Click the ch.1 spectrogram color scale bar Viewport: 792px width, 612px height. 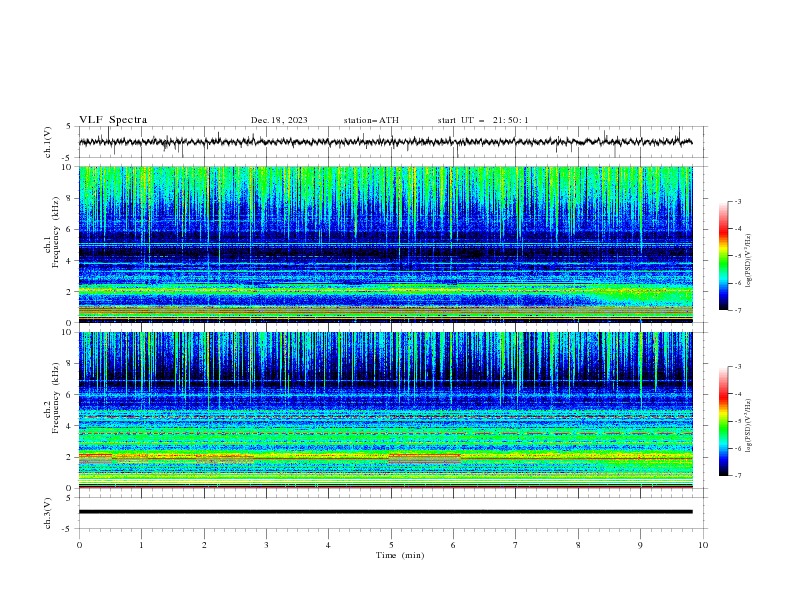723,255
